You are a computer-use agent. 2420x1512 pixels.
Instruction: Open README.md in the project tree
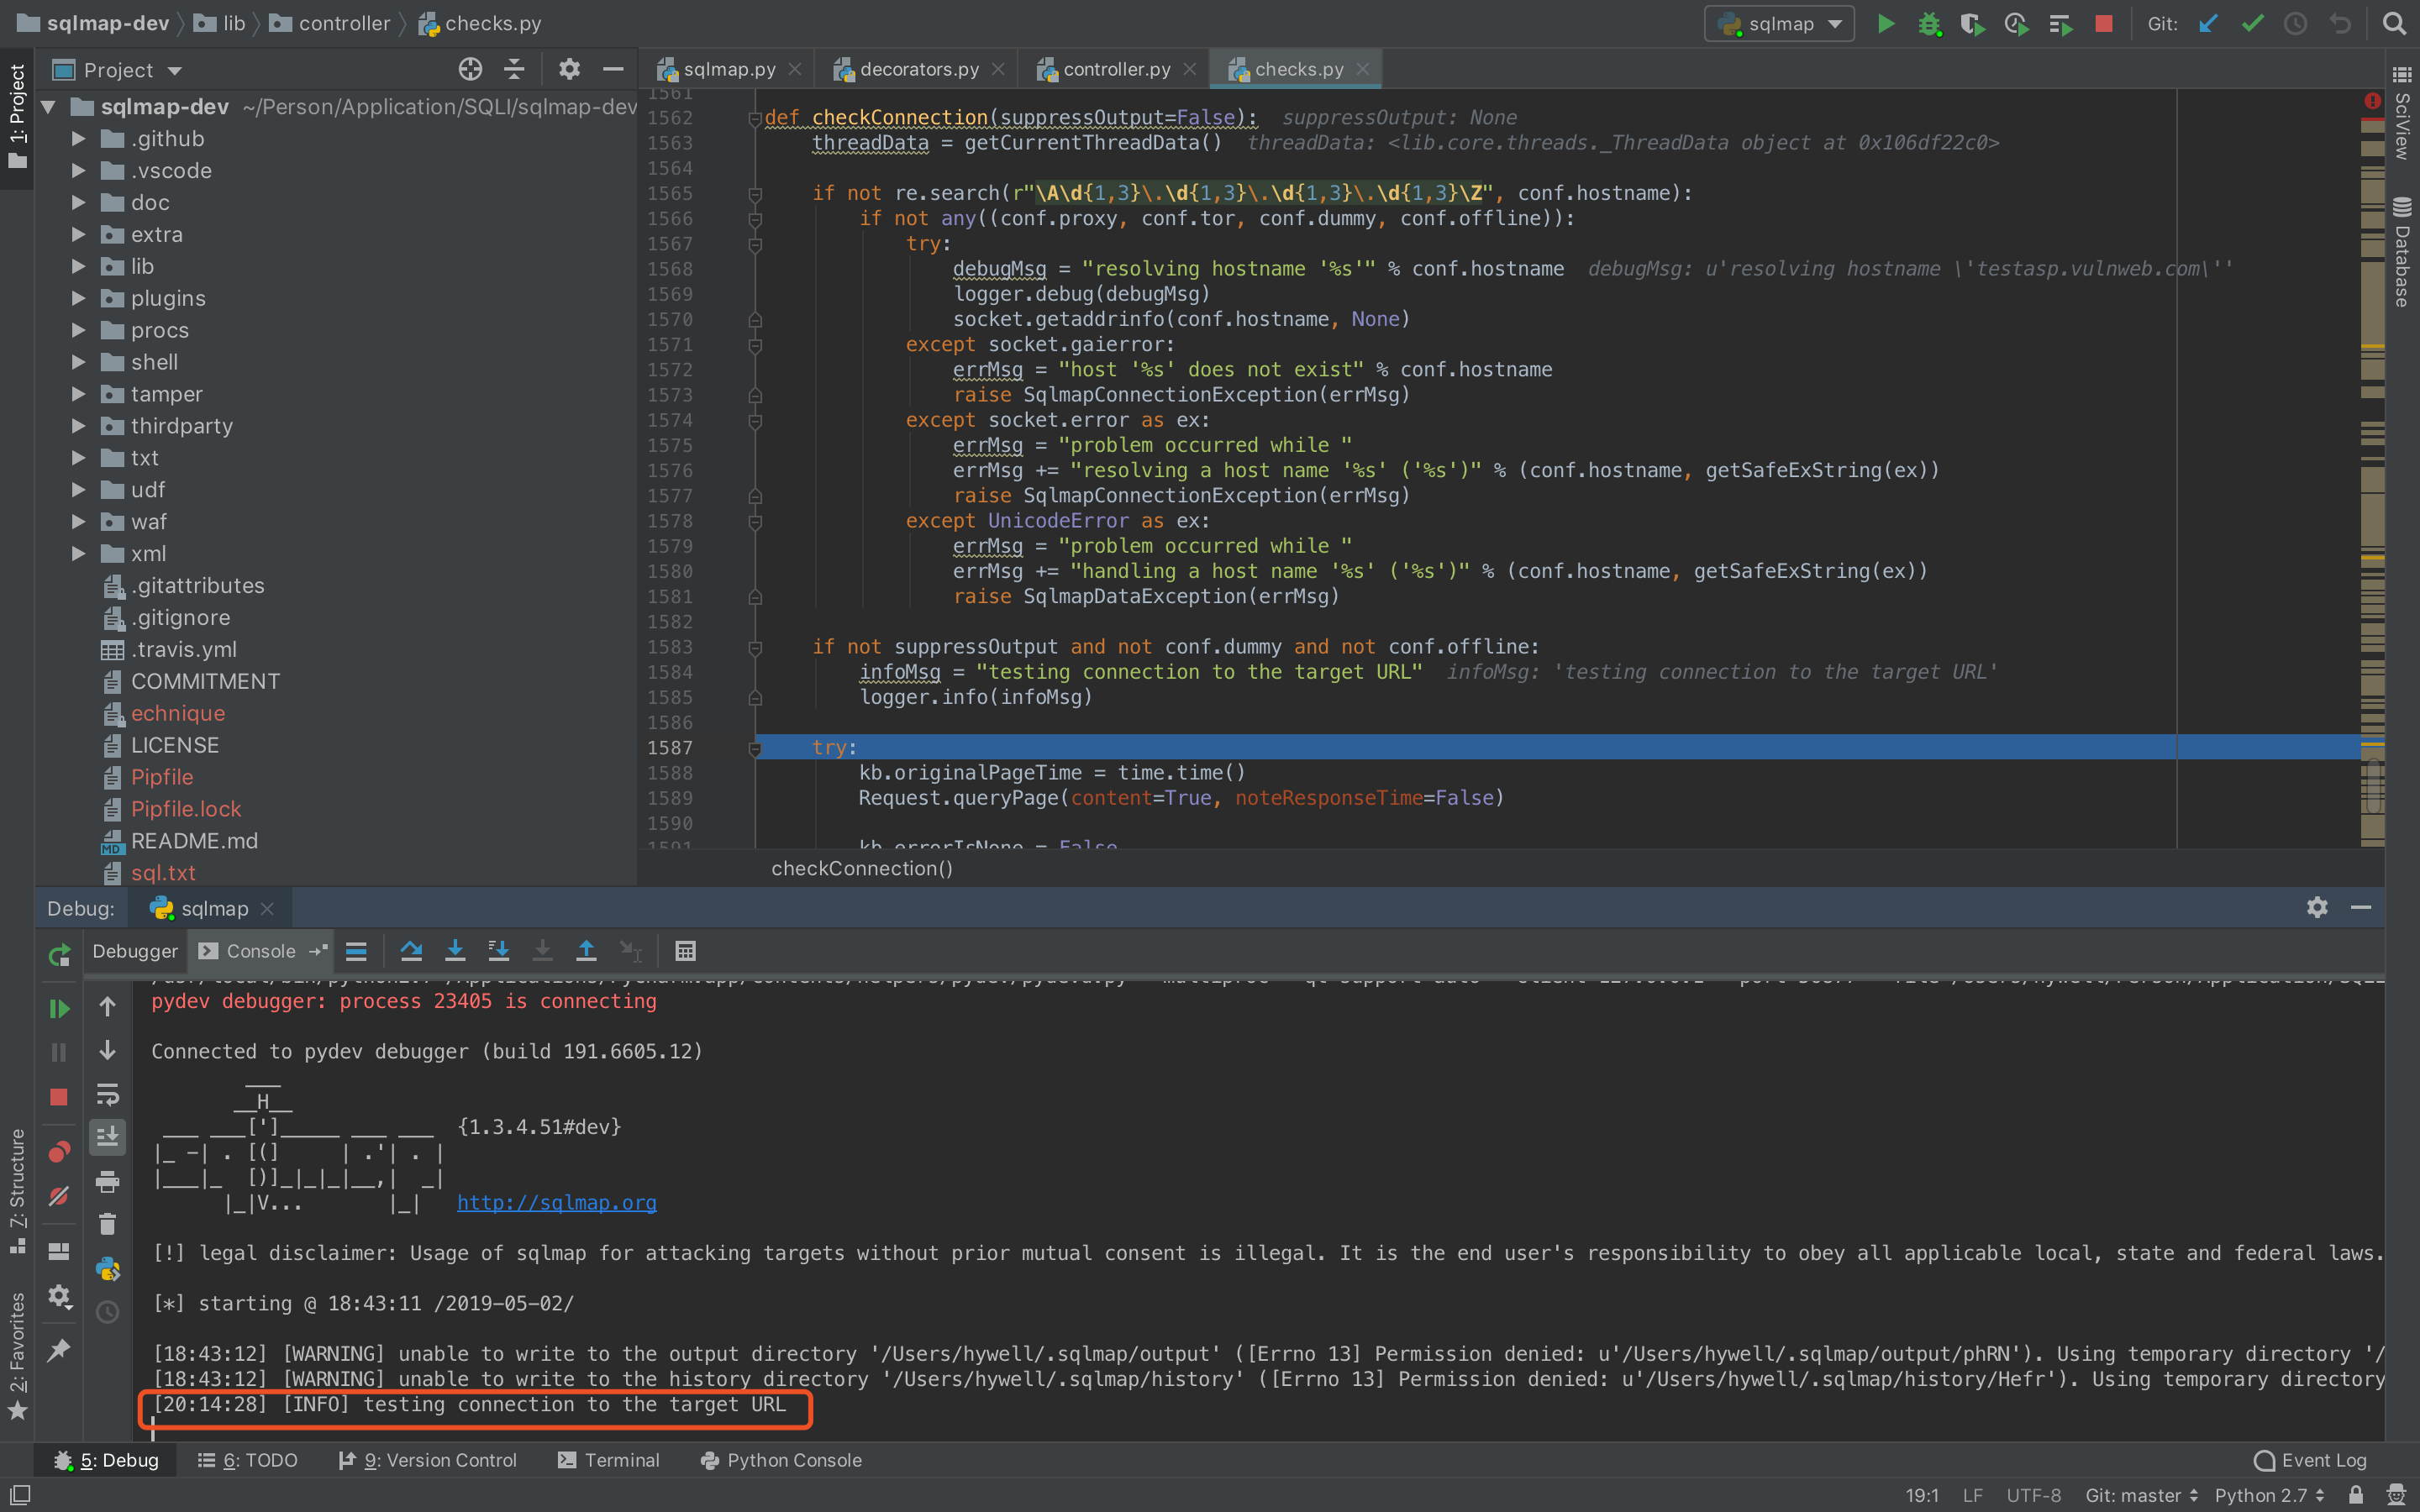click(x=194, y=841)
